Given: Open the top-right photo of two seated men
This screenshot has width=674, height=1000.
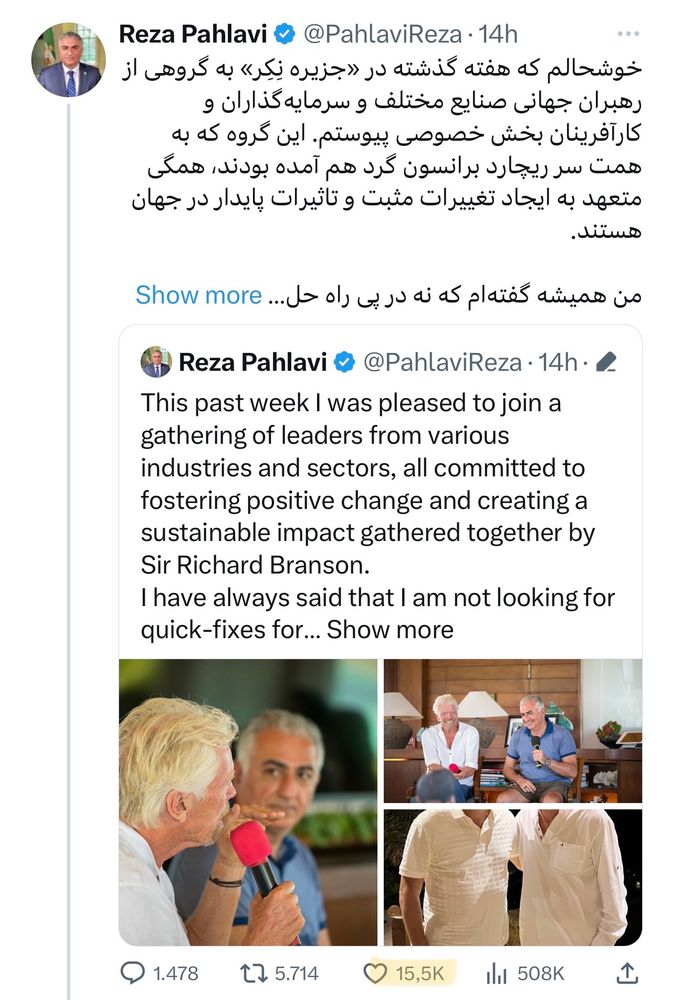Looking at the screenshot, I should pos(512,729).
